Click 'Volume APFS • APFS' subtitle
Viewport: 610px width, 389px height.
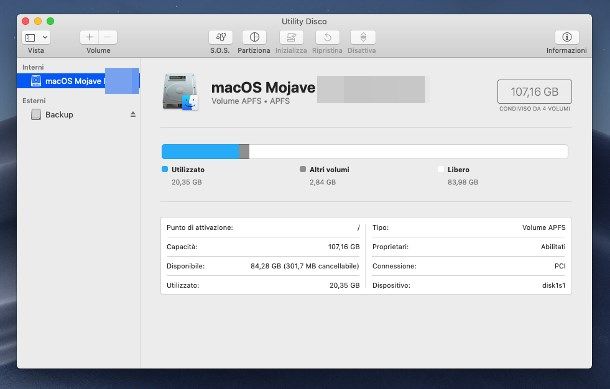pyautogui.click(x=251, y=101)
